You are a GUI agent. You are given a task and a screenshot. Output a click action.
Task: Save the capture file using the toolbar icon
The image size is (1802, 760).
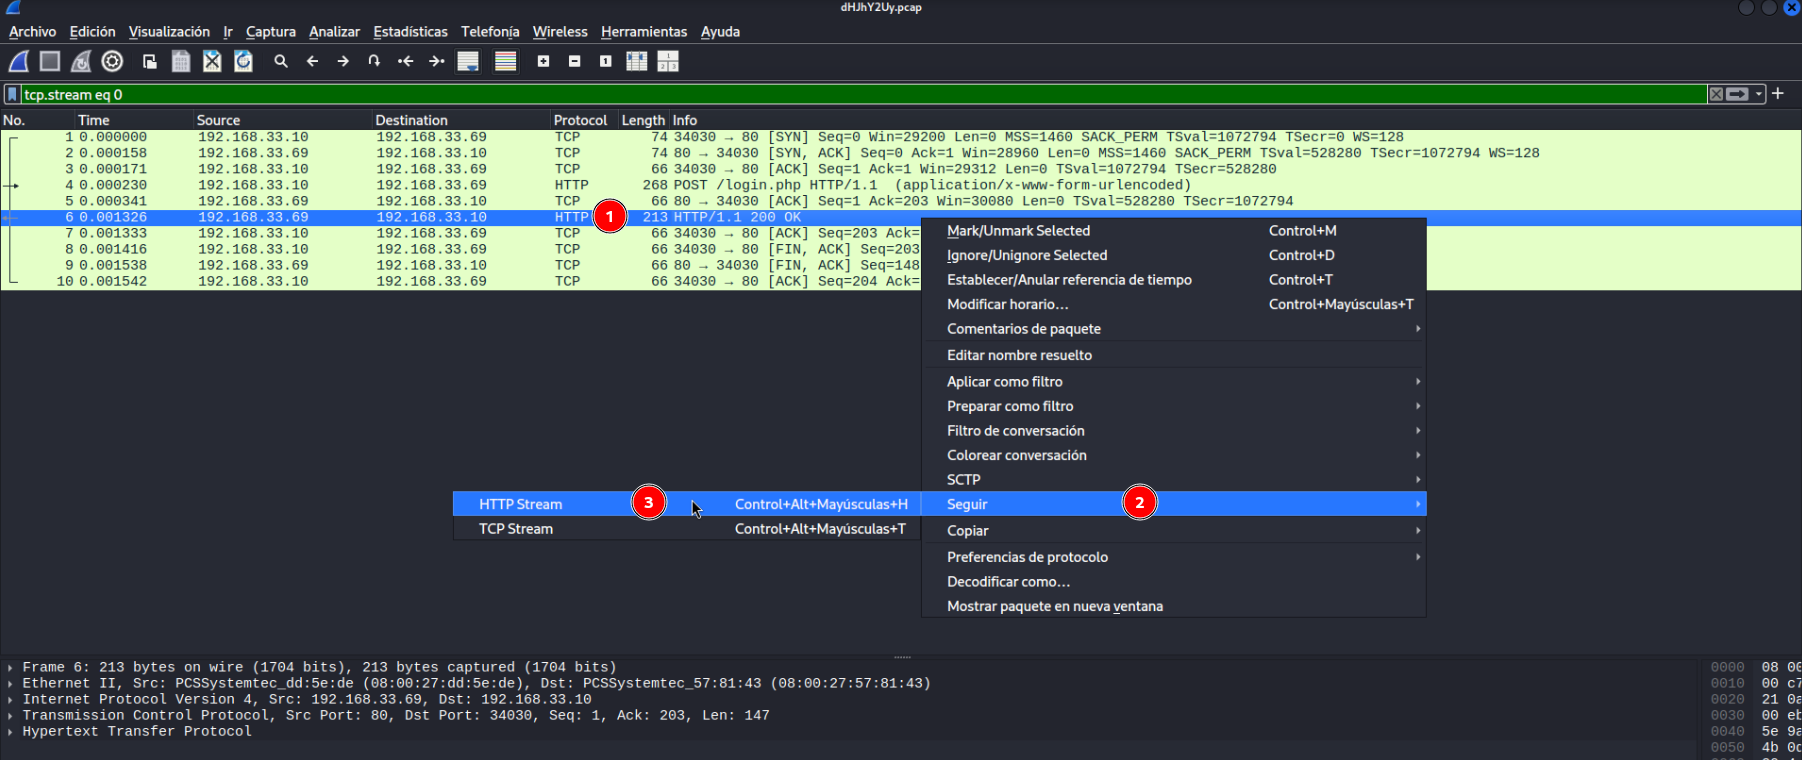pos(181,61)
